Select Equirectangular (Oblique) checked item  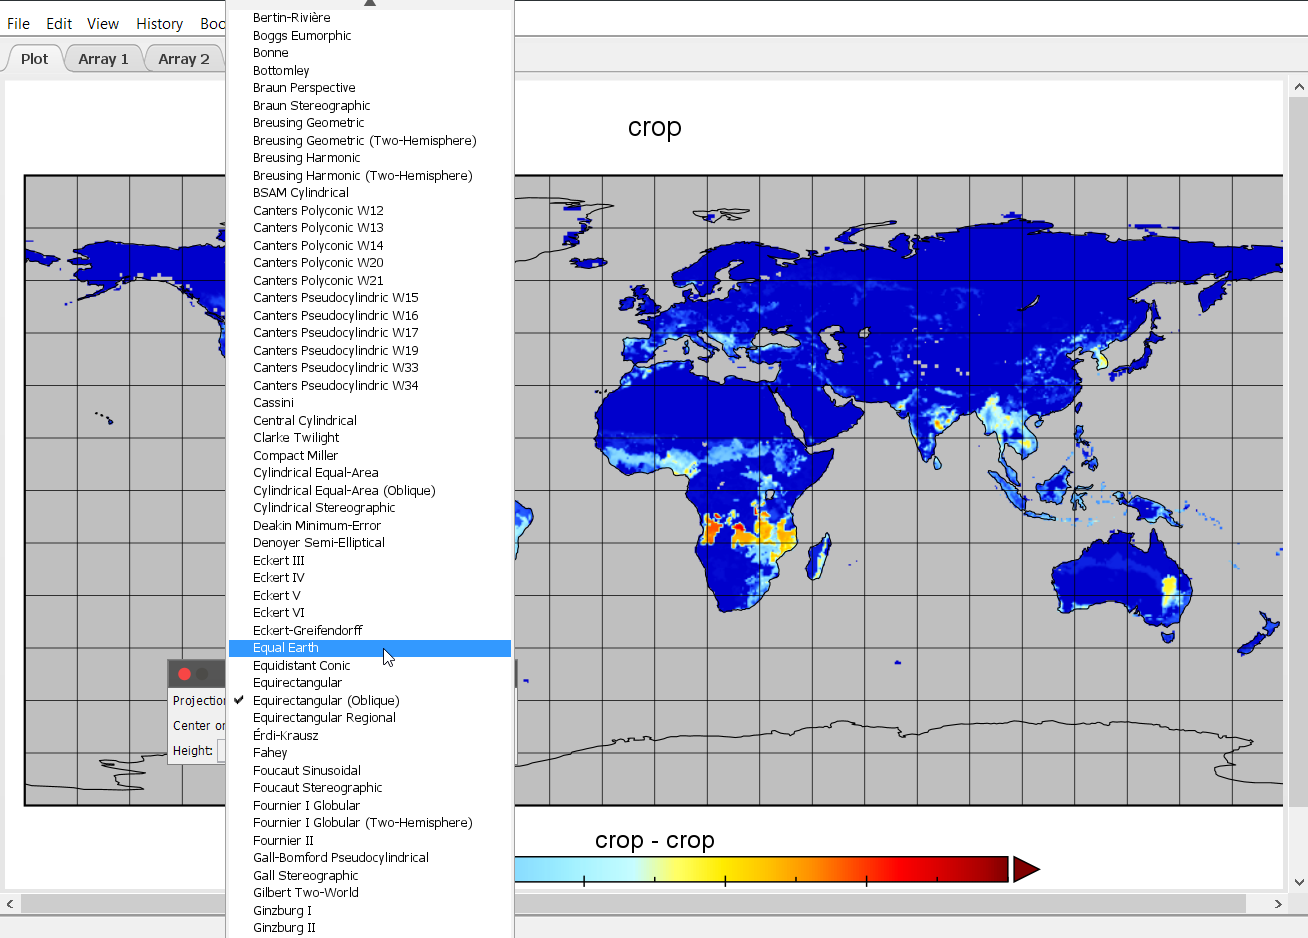(x=370, y=701)
